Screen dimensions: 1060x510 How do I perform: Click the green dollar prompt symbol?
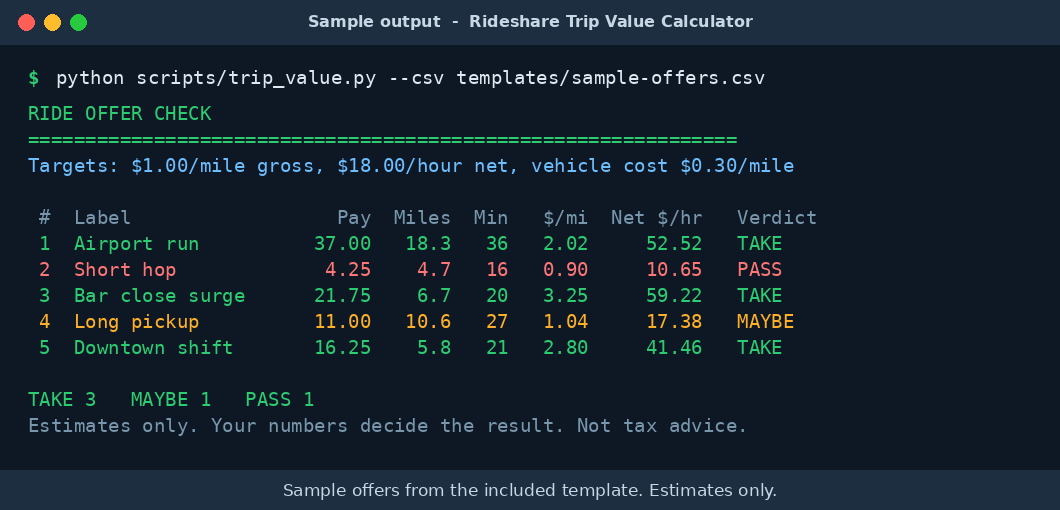[34, 78]
